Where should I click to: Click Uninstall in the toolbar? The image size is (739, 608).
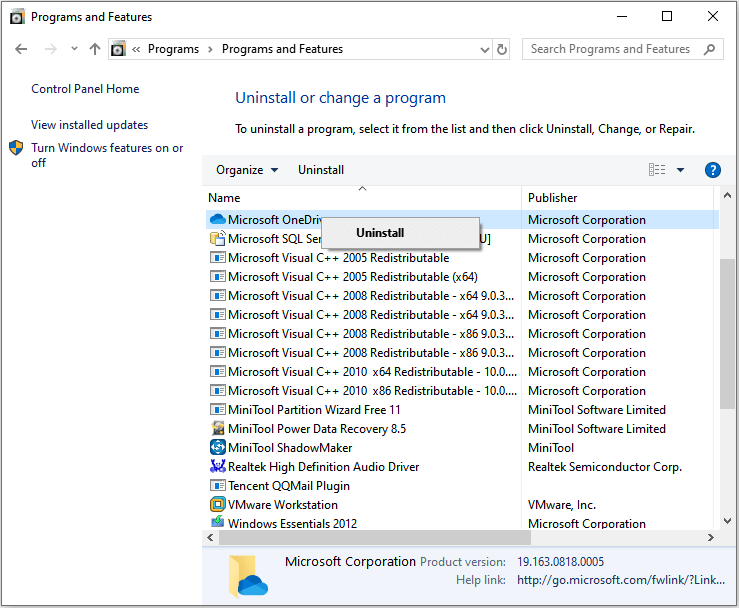(320, 170)
